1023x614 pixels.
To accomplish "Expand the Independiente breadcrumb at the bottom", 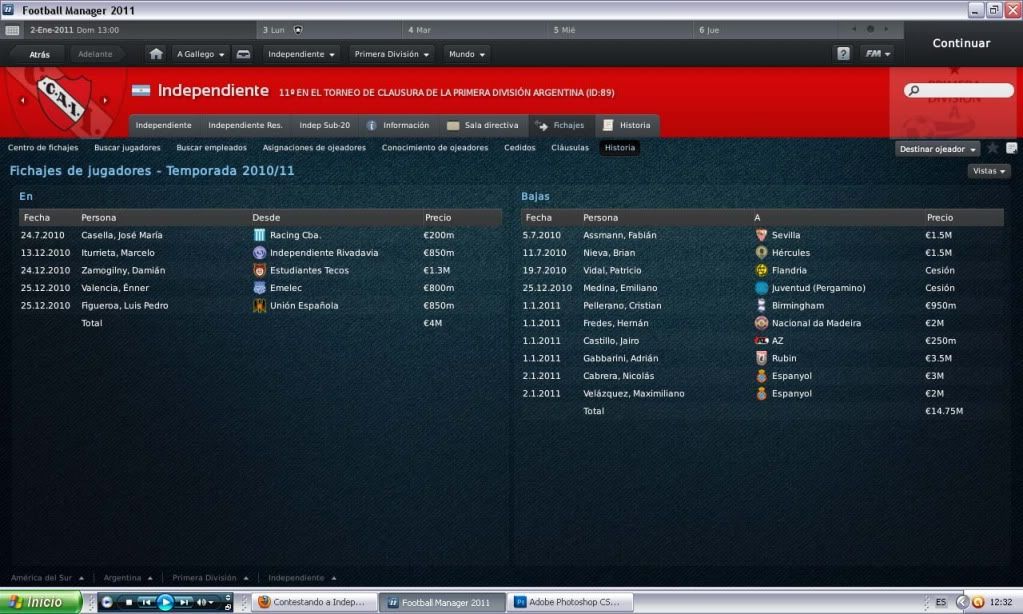I will 302,577.
